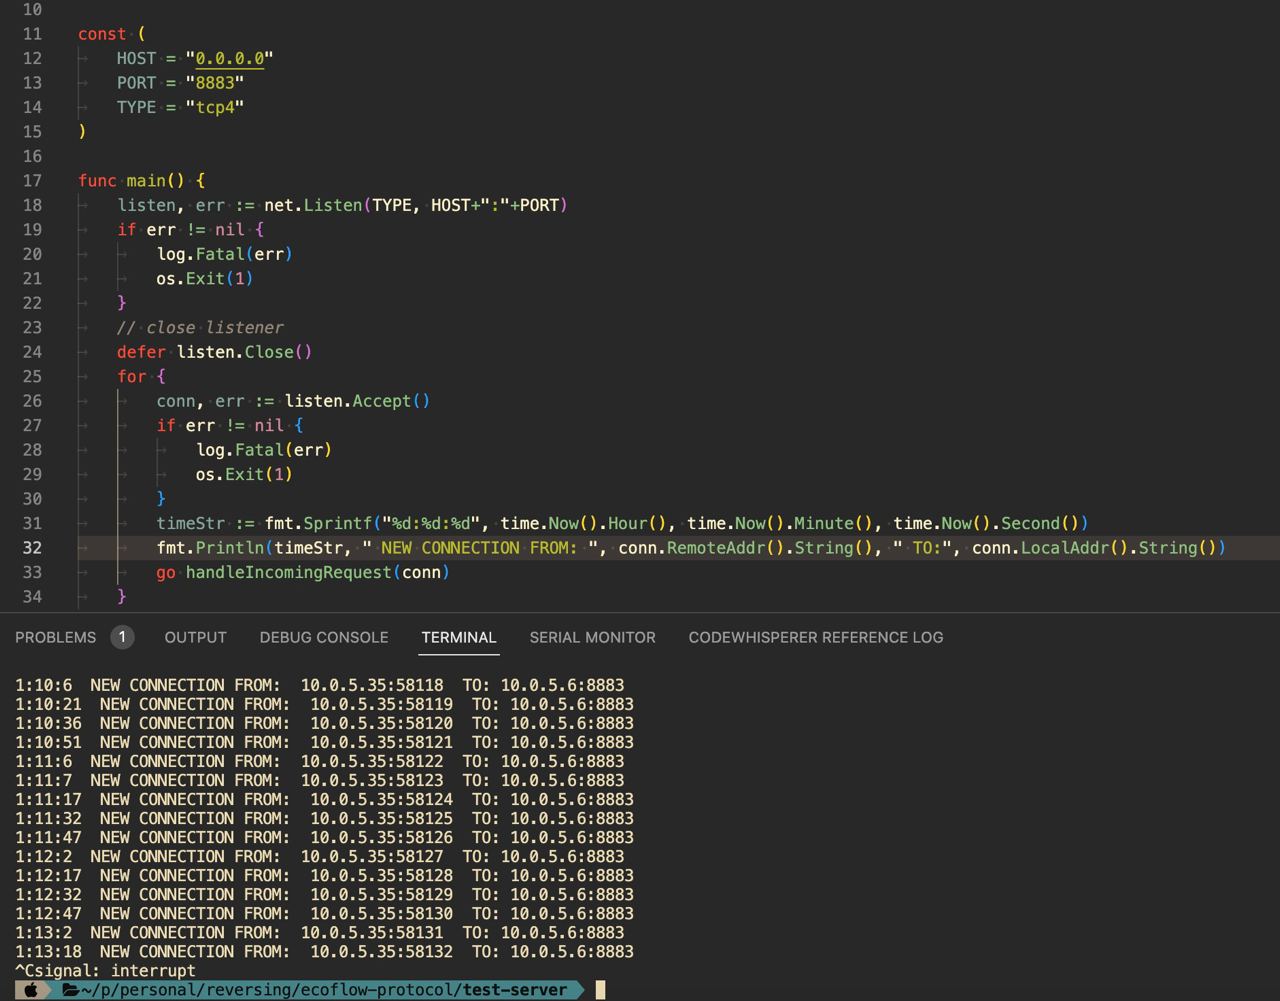Click terminal log line at 1:10:6
This screenshot has height=1001, width=1280.
click(319, 685)
